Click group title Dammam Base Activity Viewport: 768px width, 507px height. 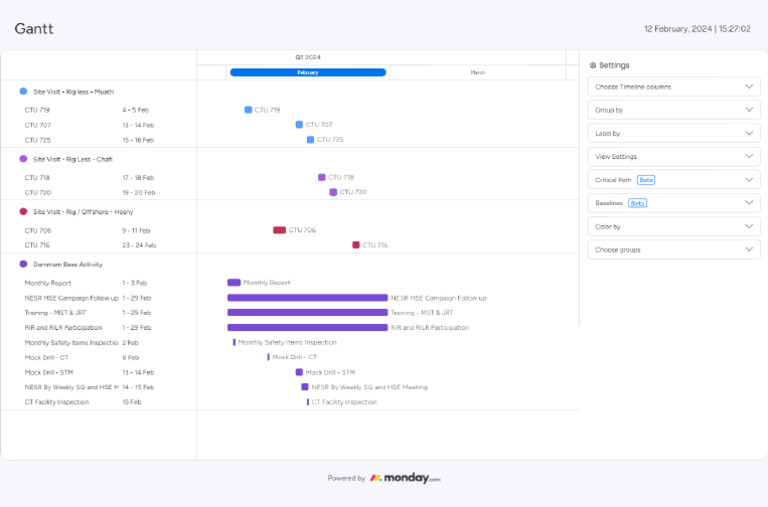point(68,265)
